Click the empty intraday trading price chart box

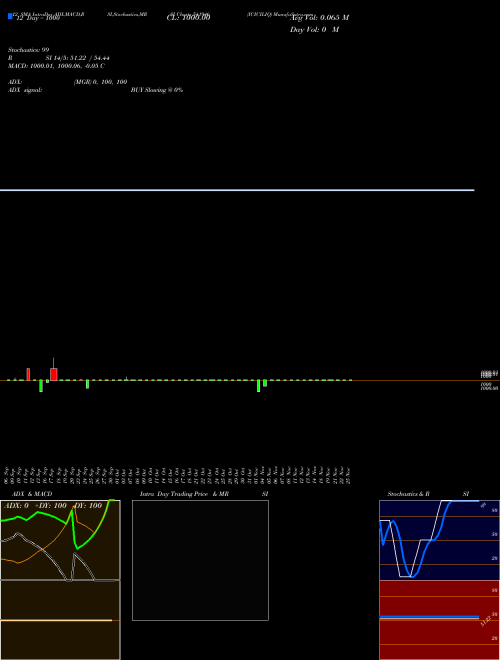coord(200,560)
